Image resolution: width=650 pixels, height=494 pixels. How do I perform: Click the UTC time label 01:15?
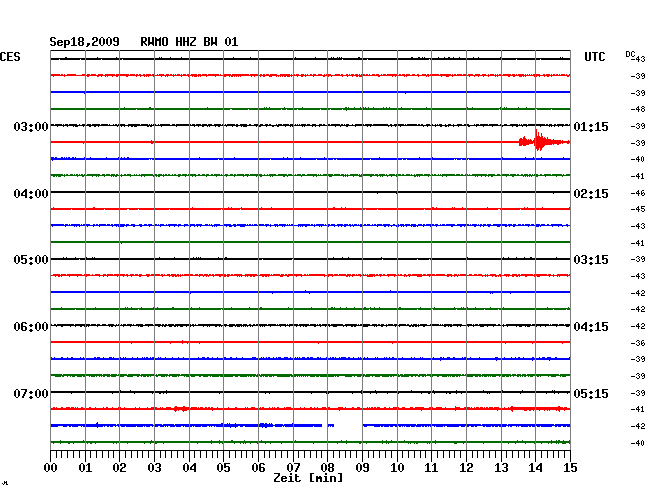591,127
